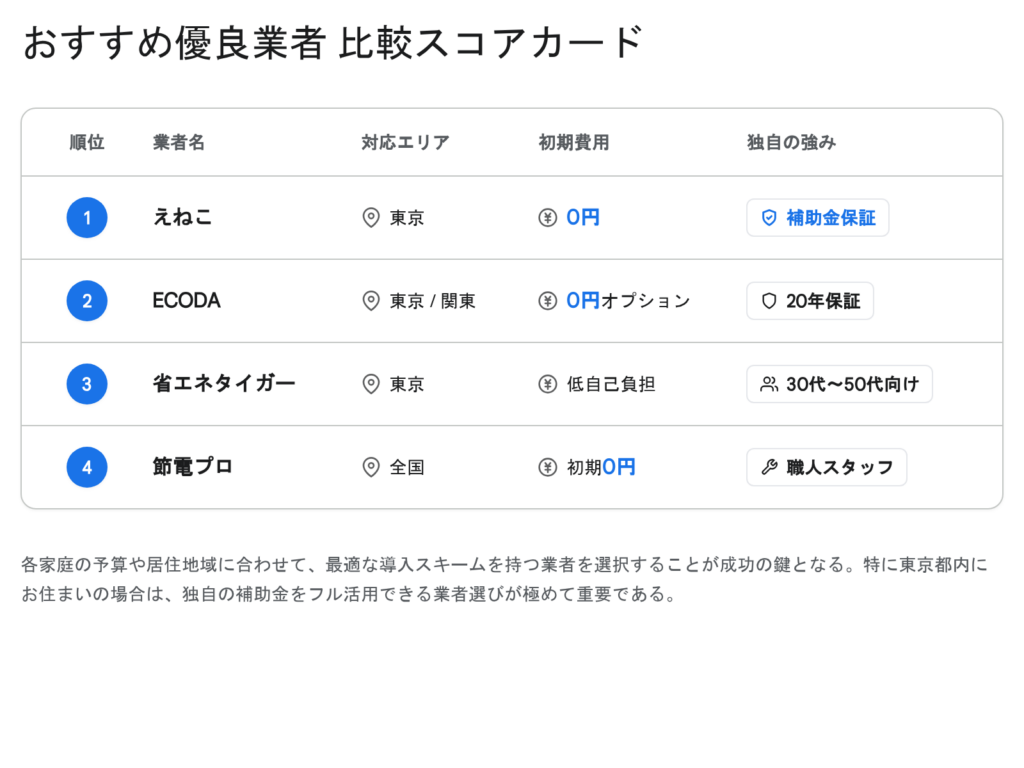This screenshot has height=768, width=1024.
Task: Open the ECODA company name
Action: [x=186, y=301]
